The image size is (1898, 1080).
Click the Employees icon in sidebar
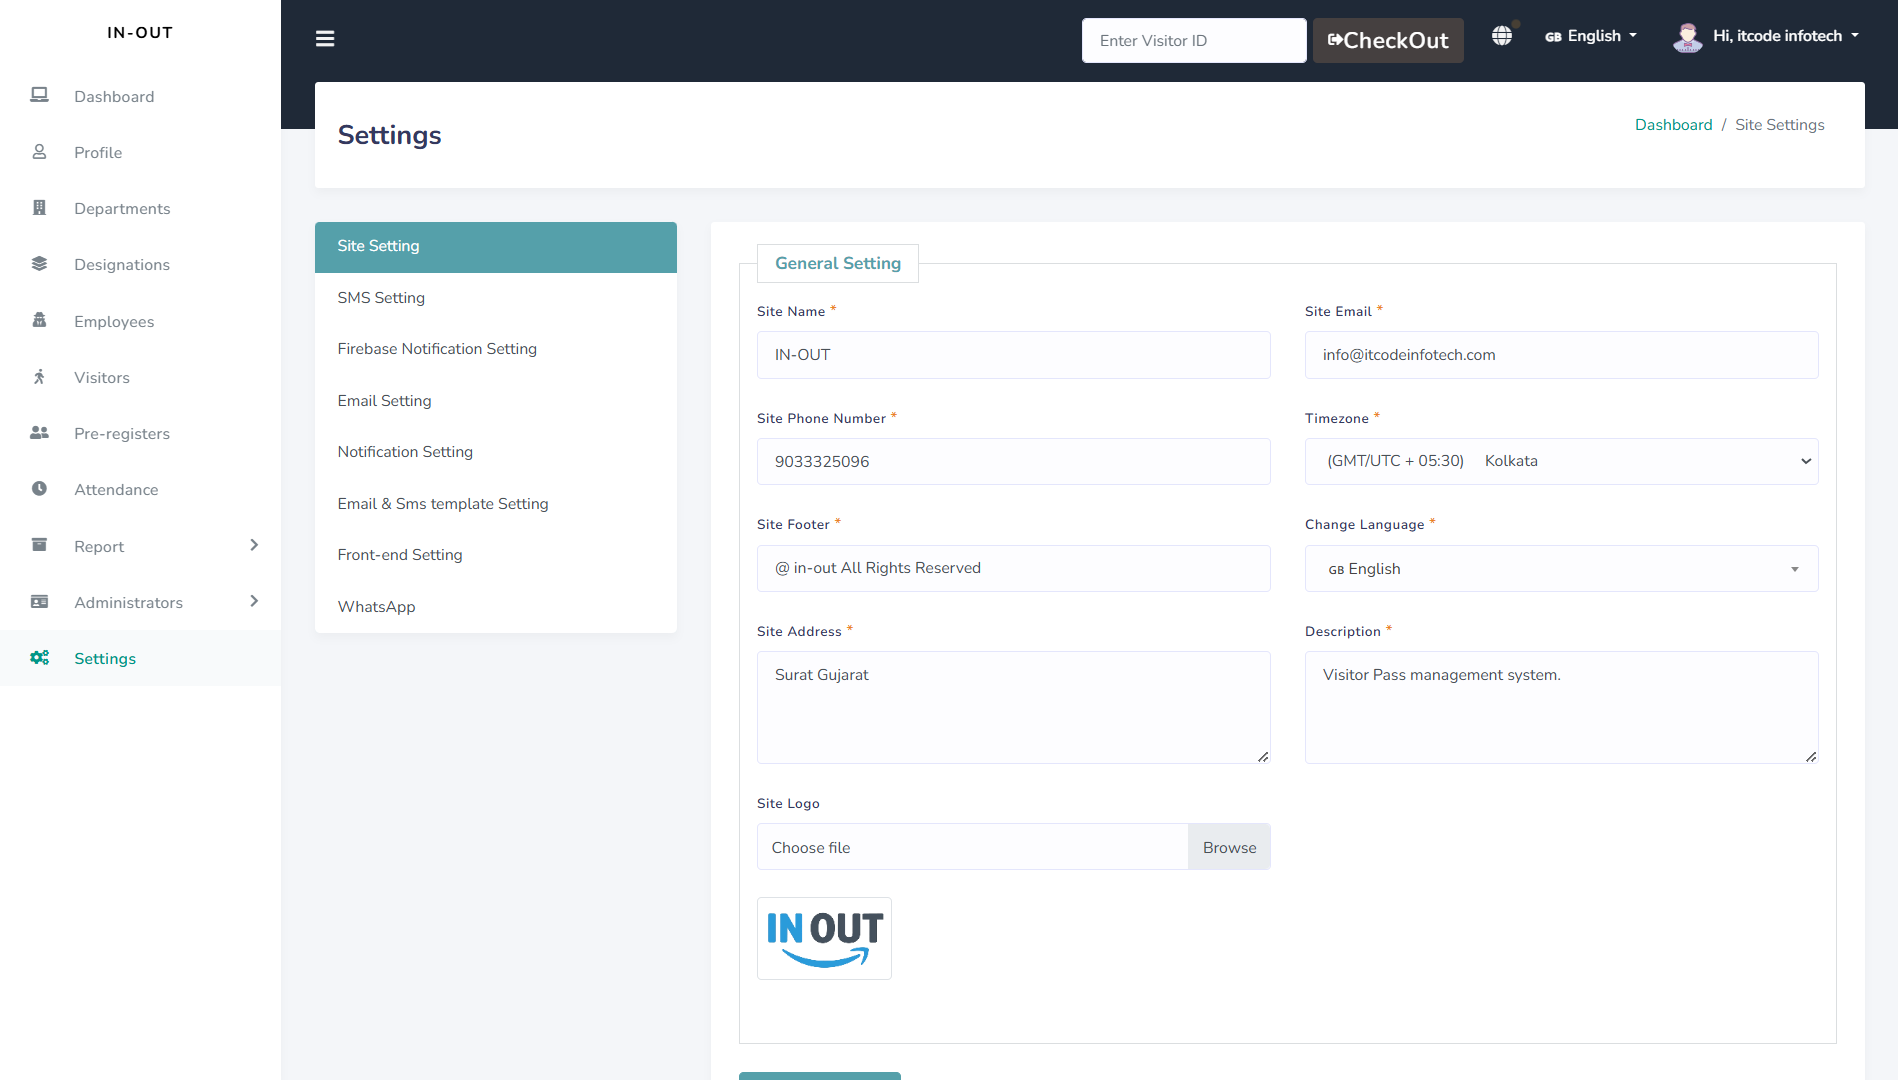[39, 320]
